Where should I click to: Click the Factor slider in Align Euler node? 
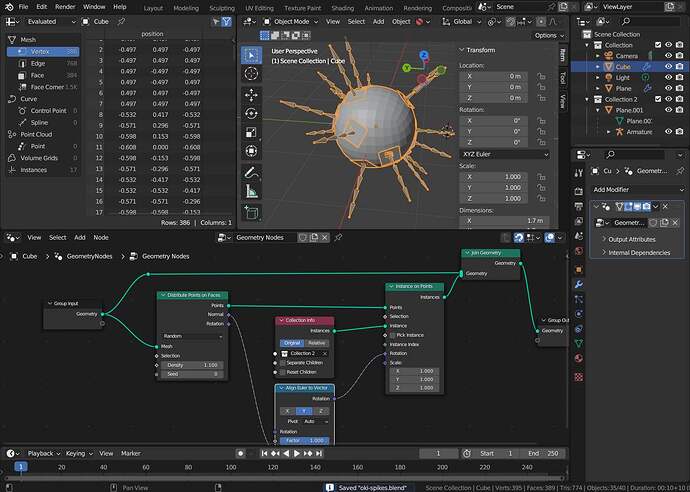click(304, 441)
